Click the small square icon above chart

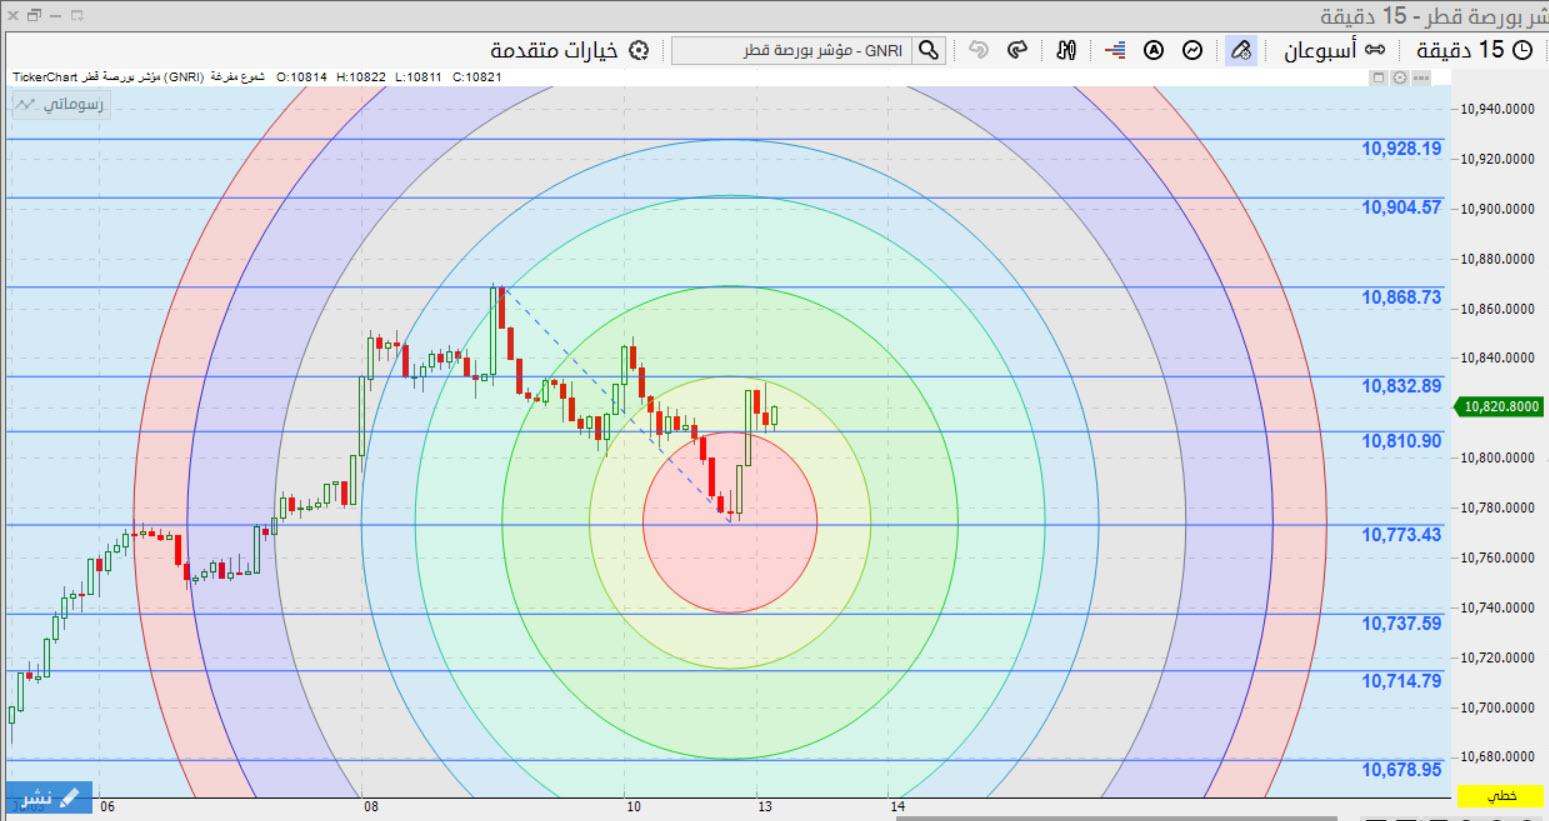tap(1379, 77)
